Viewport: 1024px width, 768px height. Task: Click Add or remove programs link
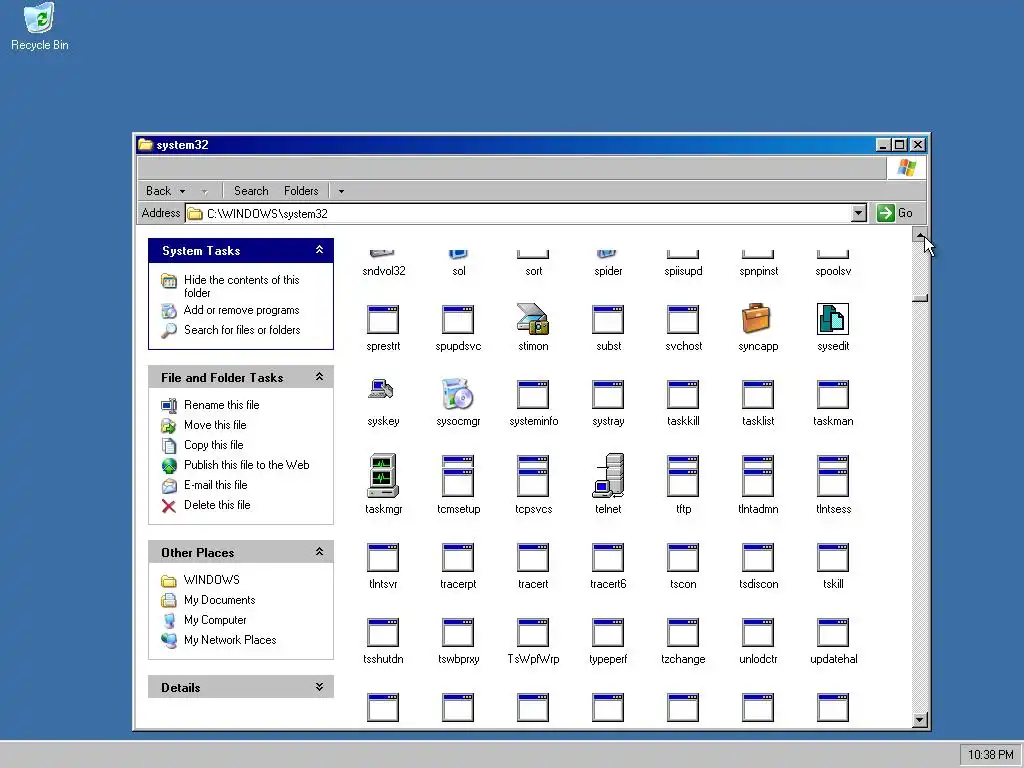coord(242,310)
